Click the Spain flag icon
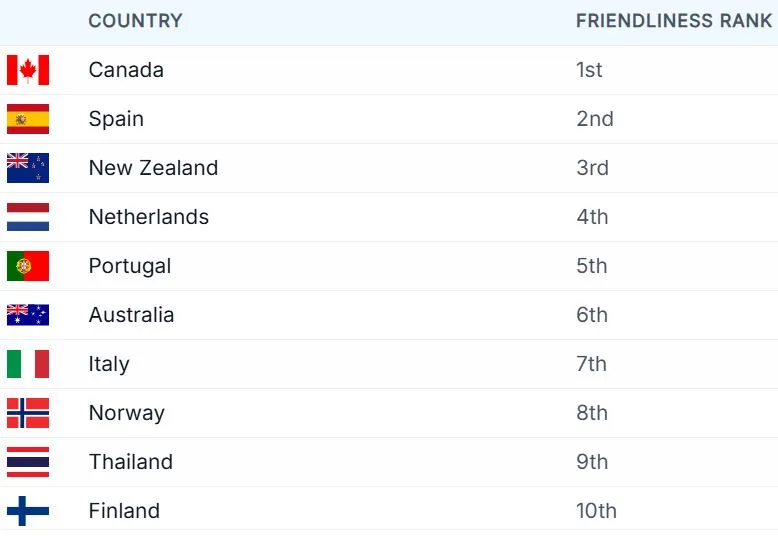The height and width of the screenshot is (540, 778). coord(28,119)
